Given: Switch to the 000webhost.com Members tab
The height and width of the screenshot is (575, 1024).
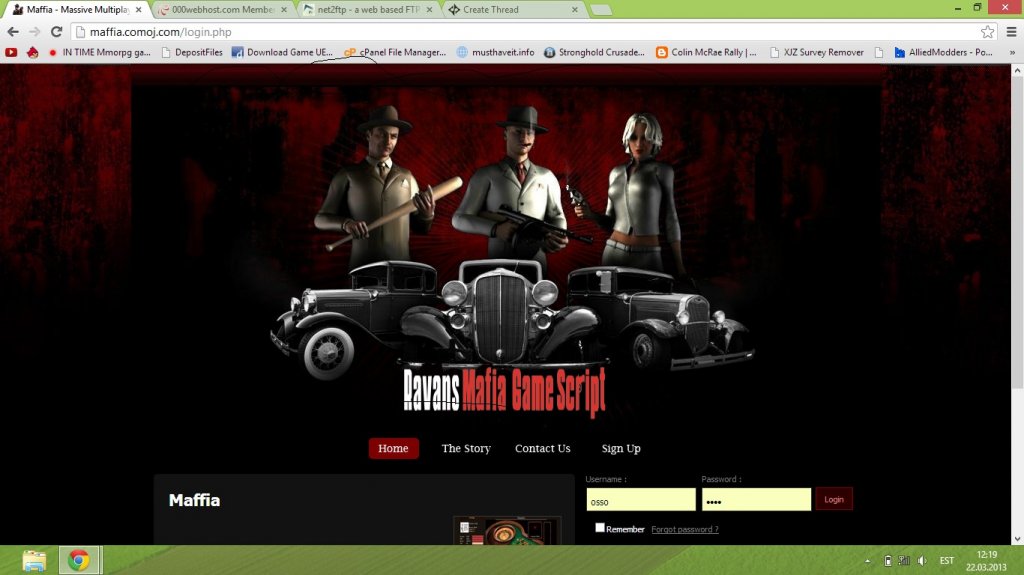Looking at the screenshot, I should point(222,10).
